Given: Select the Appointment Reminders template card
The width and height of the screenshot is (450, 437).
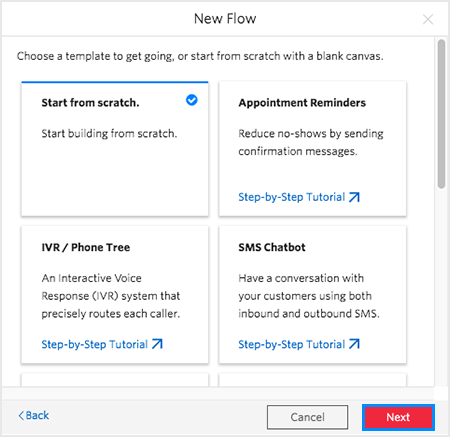Looking at the screenshot, I should click(313, 149).
